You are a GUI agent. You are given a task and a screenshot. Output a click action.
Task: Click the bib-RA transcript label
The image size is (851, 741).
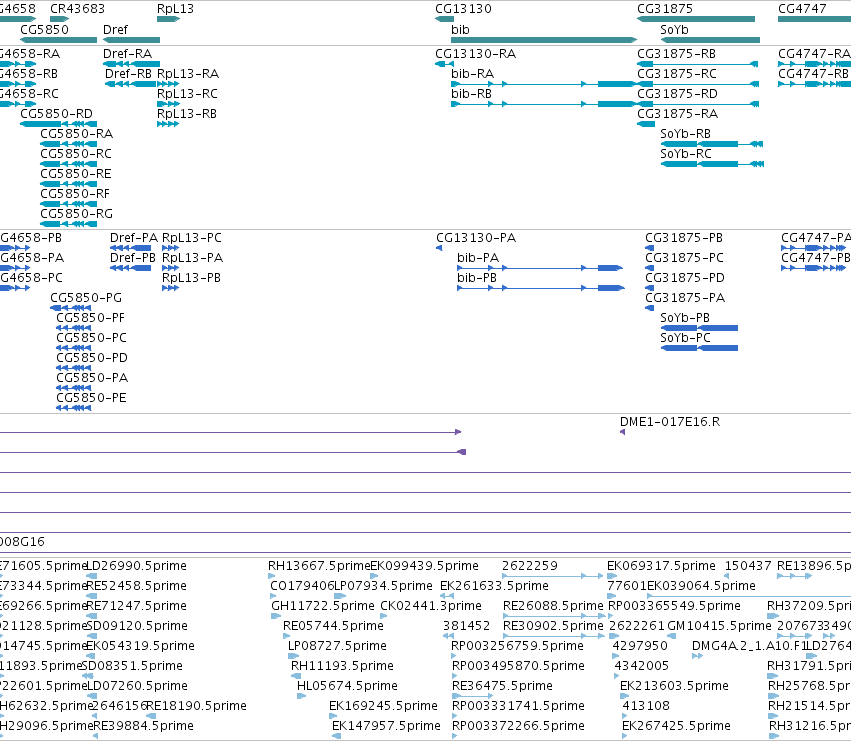tap(472, 73)
